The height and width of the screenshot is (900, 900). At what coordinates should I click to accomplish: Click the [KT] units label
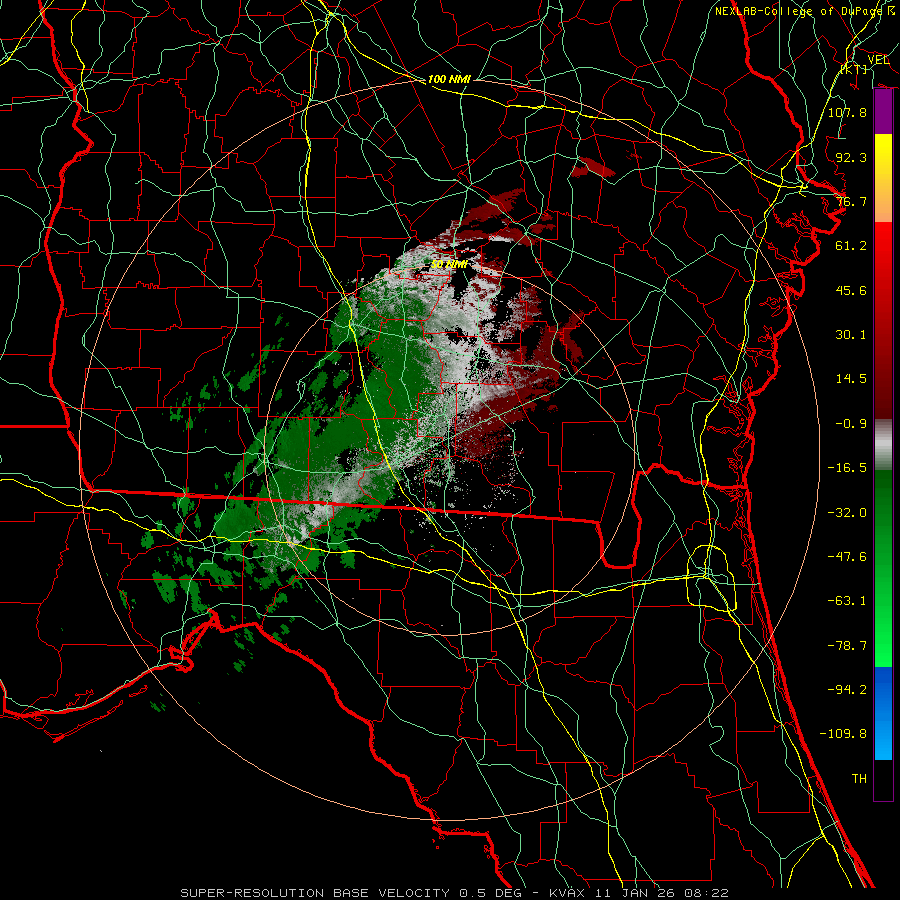tap(855, 69)
